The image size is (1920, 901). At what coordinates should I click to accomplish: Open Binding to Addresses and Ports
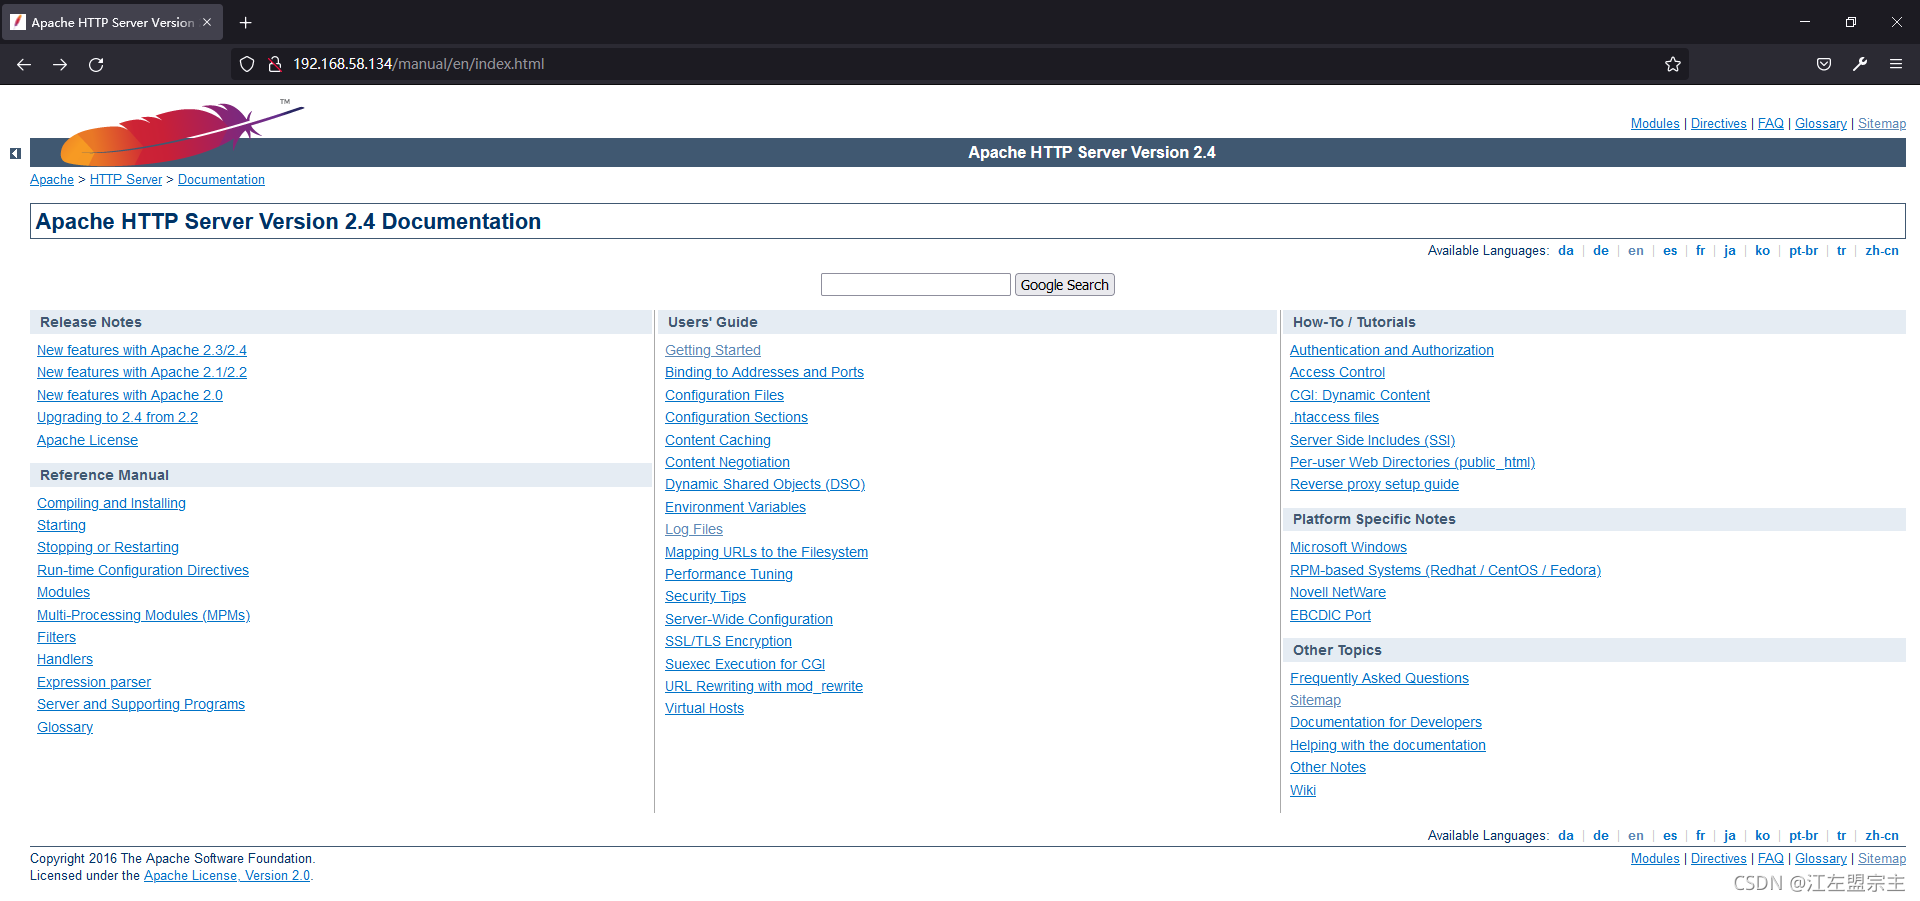(764, 372)
